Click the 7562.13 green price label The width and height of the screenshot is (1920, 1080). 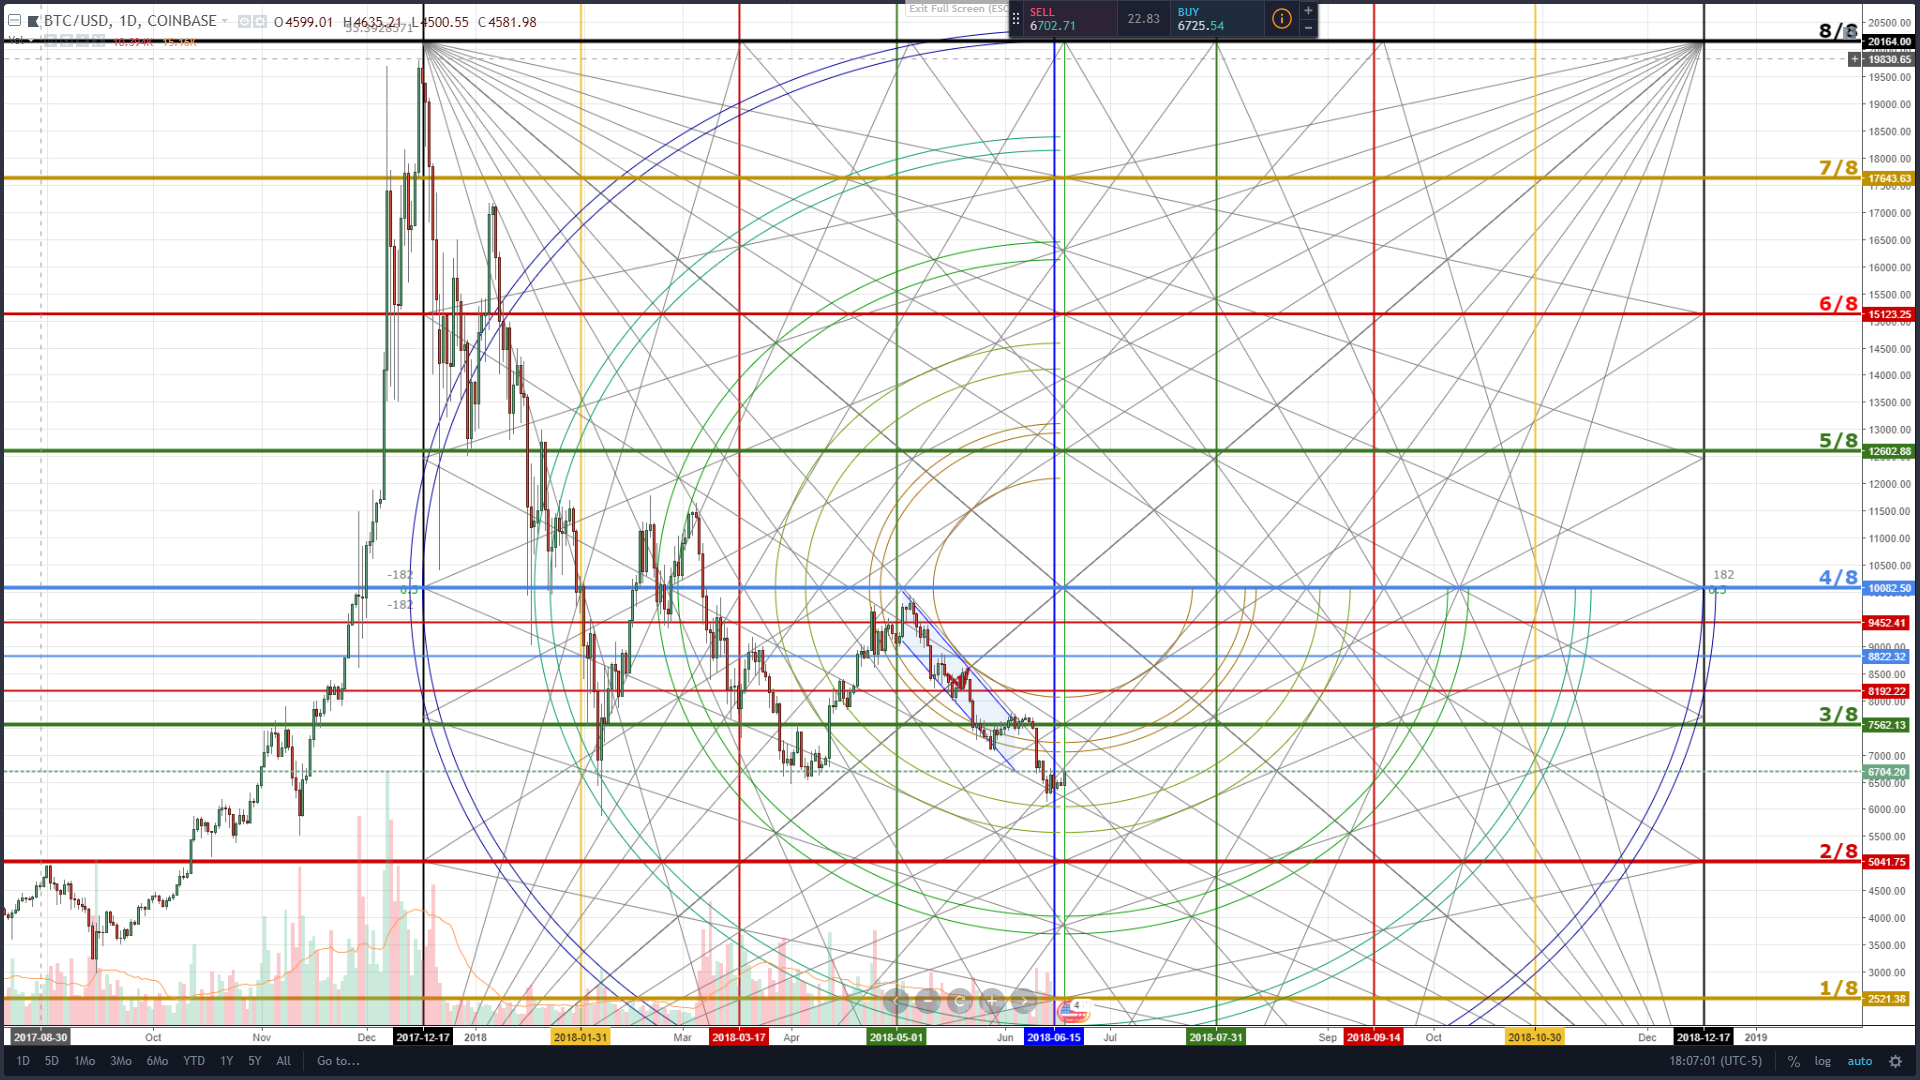click(x=1887, y=725)
